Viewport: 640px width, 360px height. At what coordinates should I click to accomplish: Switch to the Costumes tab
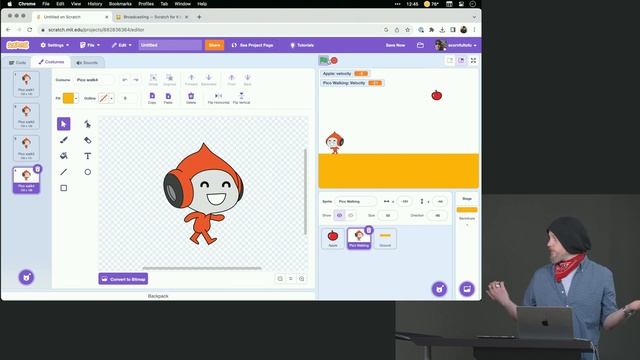51,62
